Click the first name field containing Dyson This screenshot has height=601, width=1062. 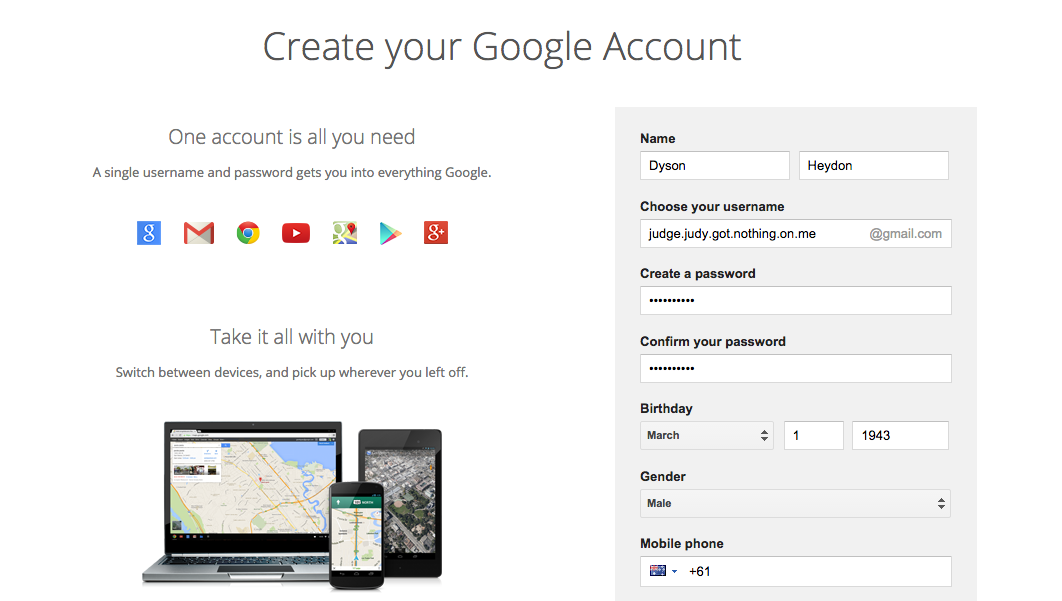(715, 166)
